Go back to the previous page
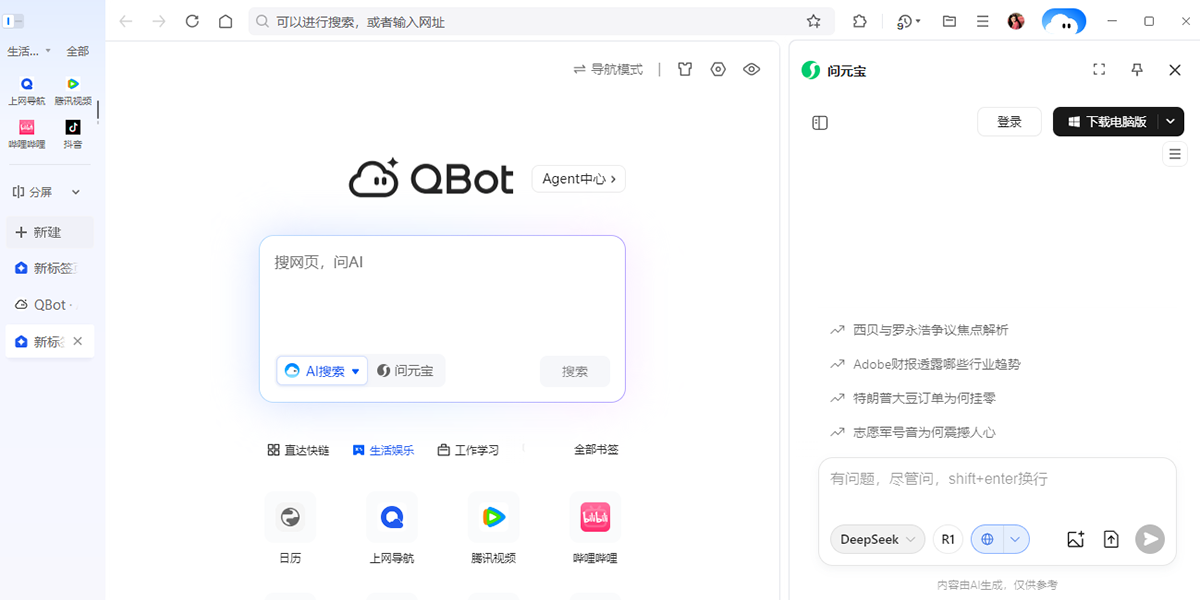1200x600 pixels. [x=125, y=21]
